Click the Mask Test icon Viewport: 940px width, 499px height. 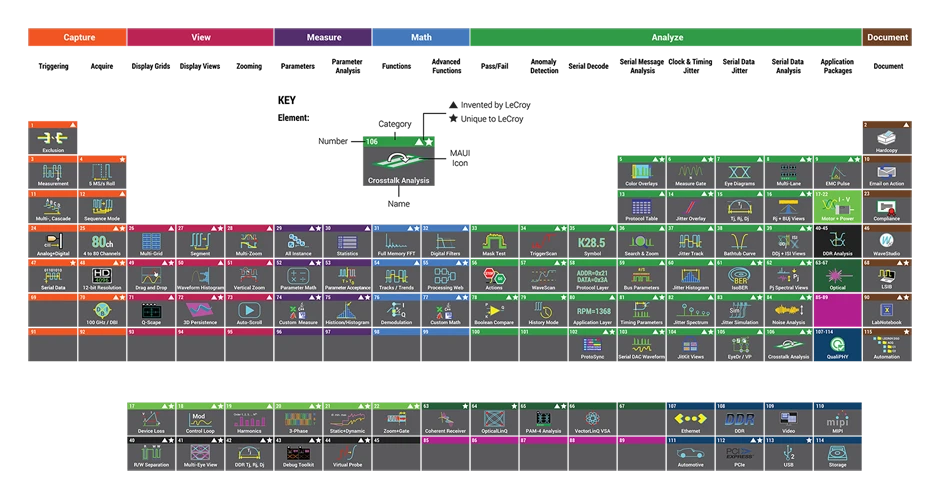[494, 242]
